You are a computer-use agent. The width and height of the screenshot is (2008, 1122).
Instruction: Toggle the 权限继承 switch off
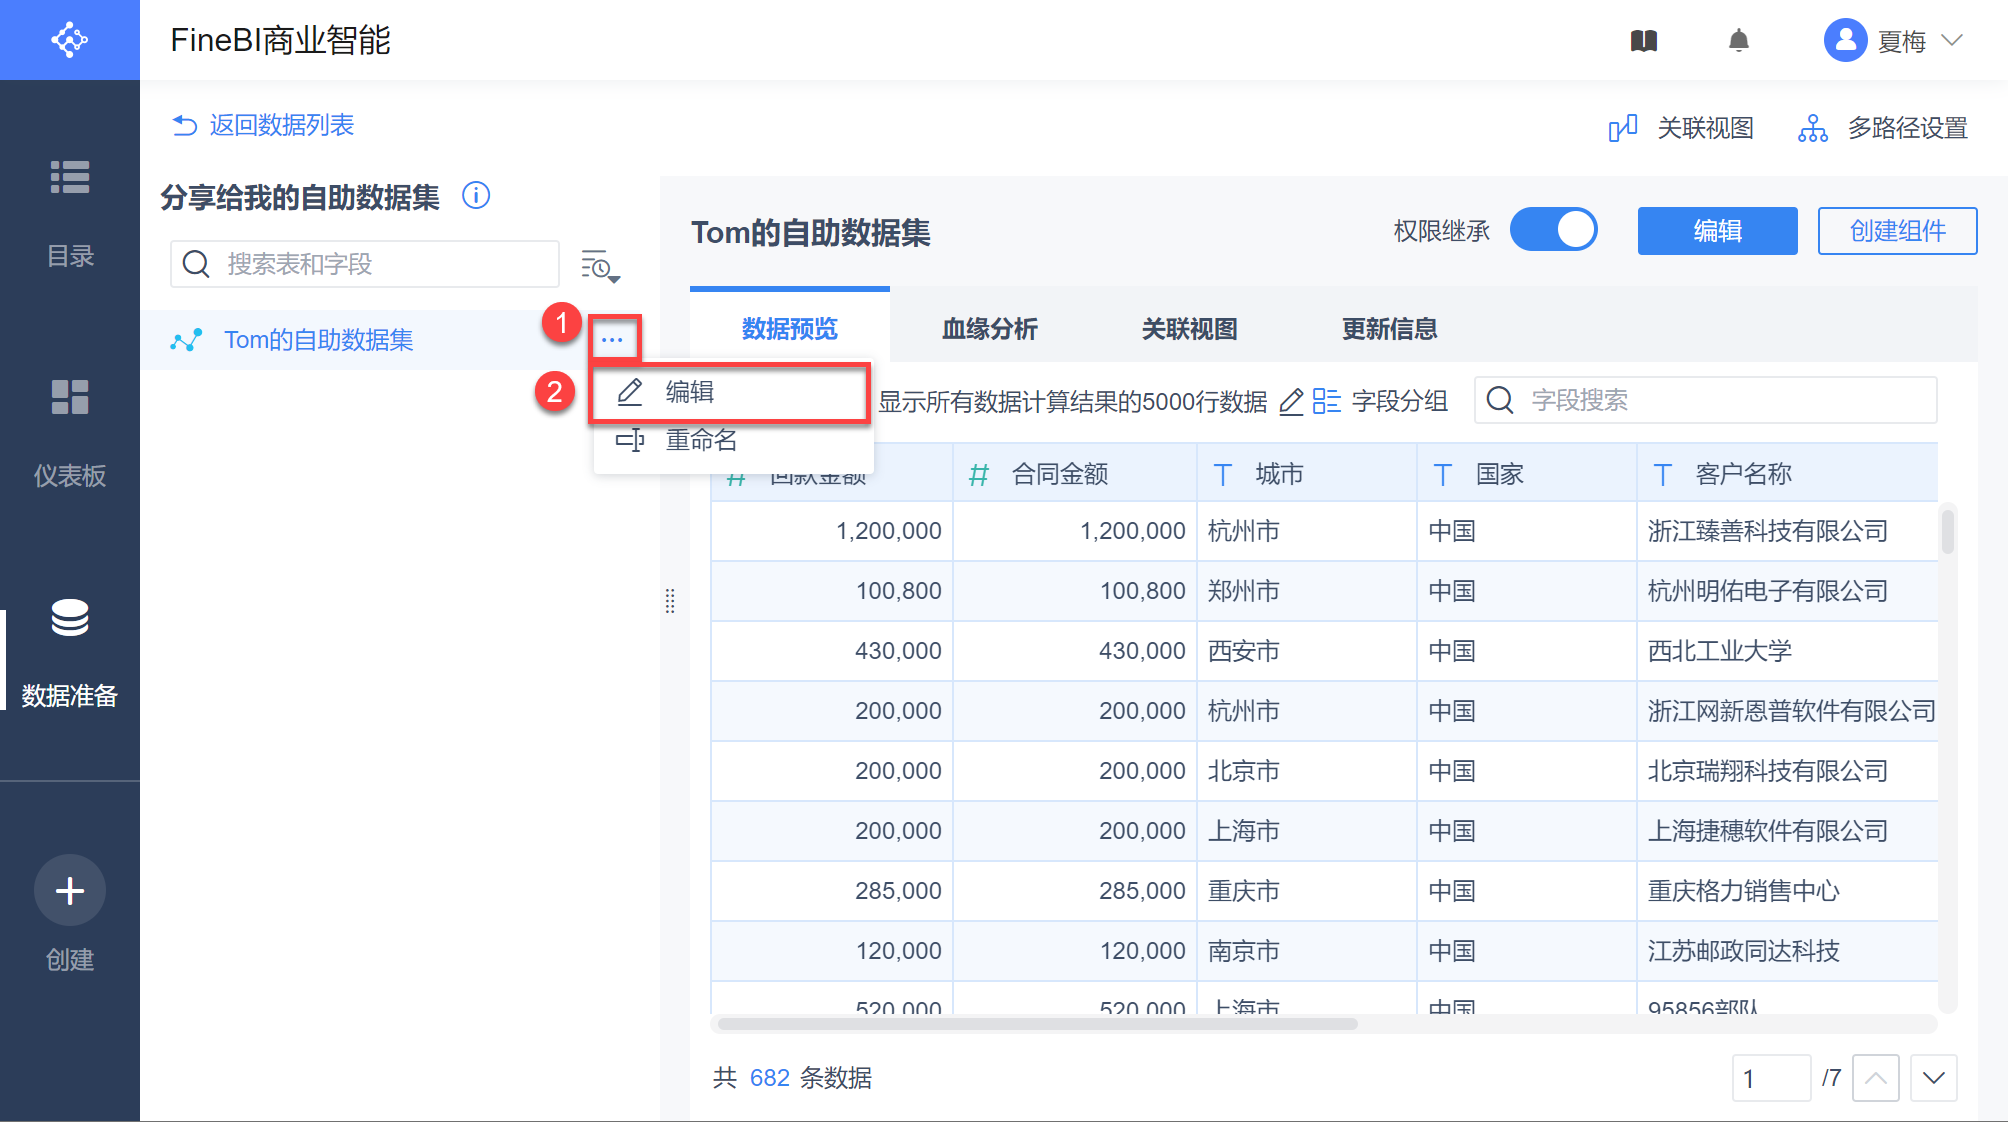pos(1553,230)
